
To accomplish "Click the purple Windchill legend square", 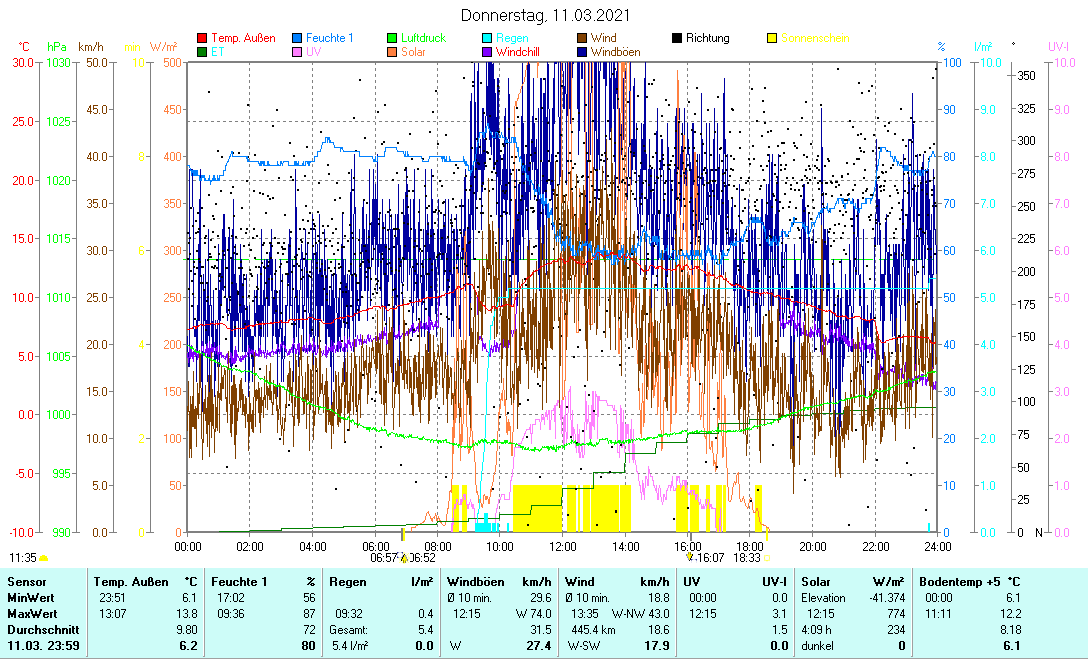I will [x=488, y=52].
